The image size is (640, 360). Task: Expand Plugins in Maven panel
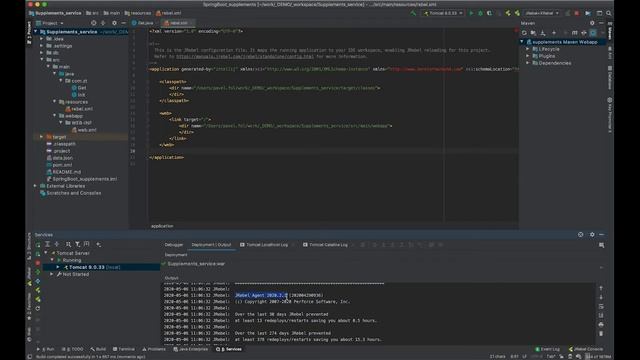click(528, 56)
